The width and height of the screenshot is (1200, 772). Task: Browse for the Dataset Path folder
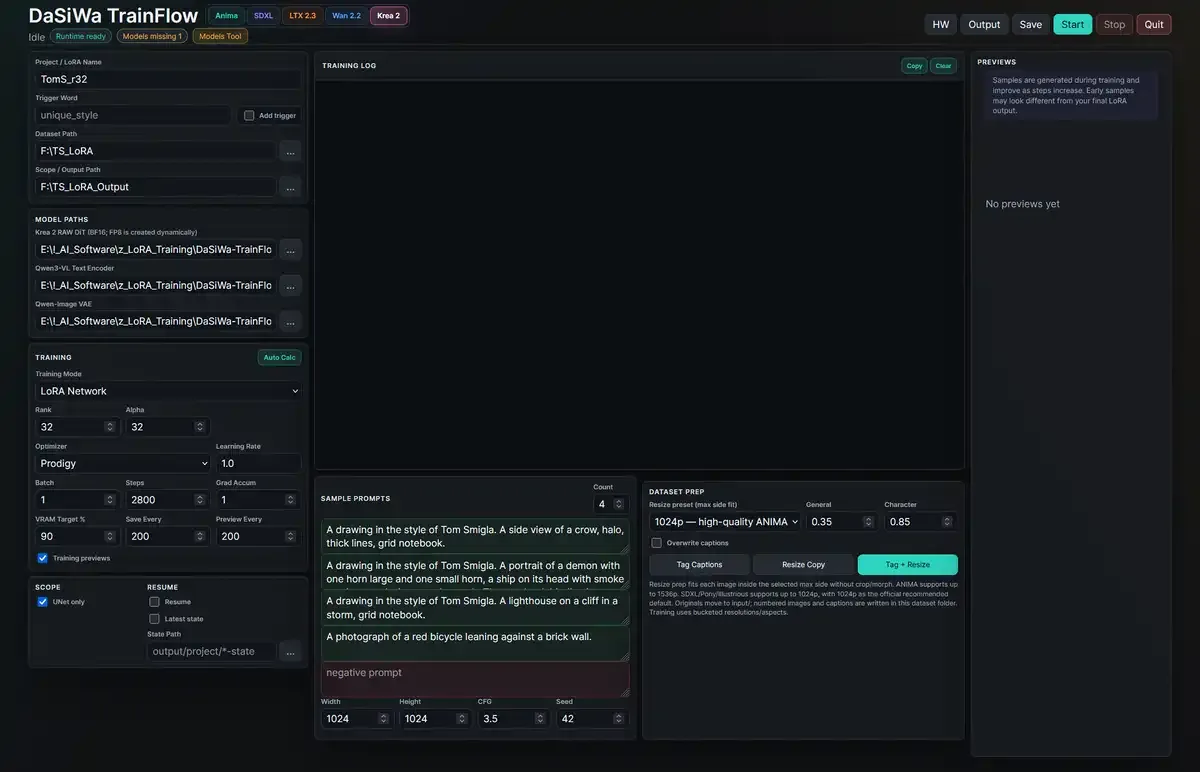(x=290, y=151)
